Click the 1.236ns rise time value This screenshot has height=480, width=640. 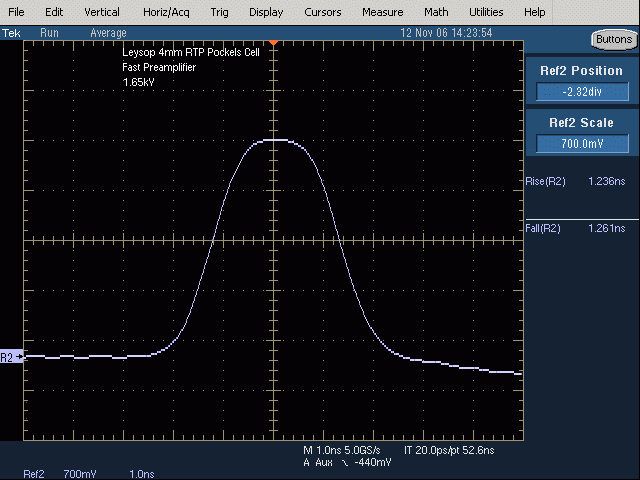(x=607, y=181)
